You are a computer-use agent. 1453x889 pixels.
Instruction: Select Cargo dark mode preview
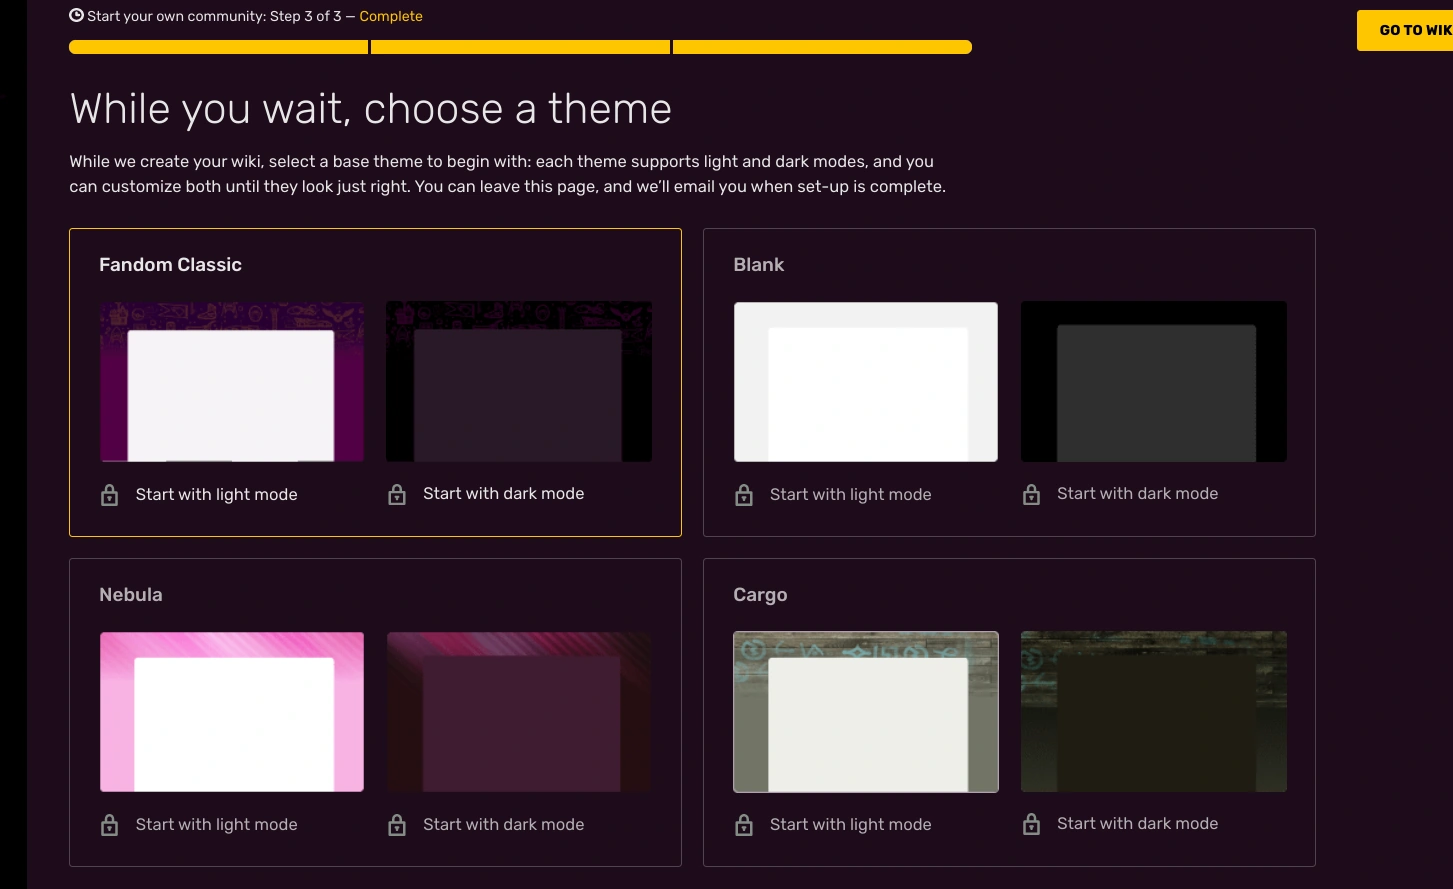(x=1153, y=712)
